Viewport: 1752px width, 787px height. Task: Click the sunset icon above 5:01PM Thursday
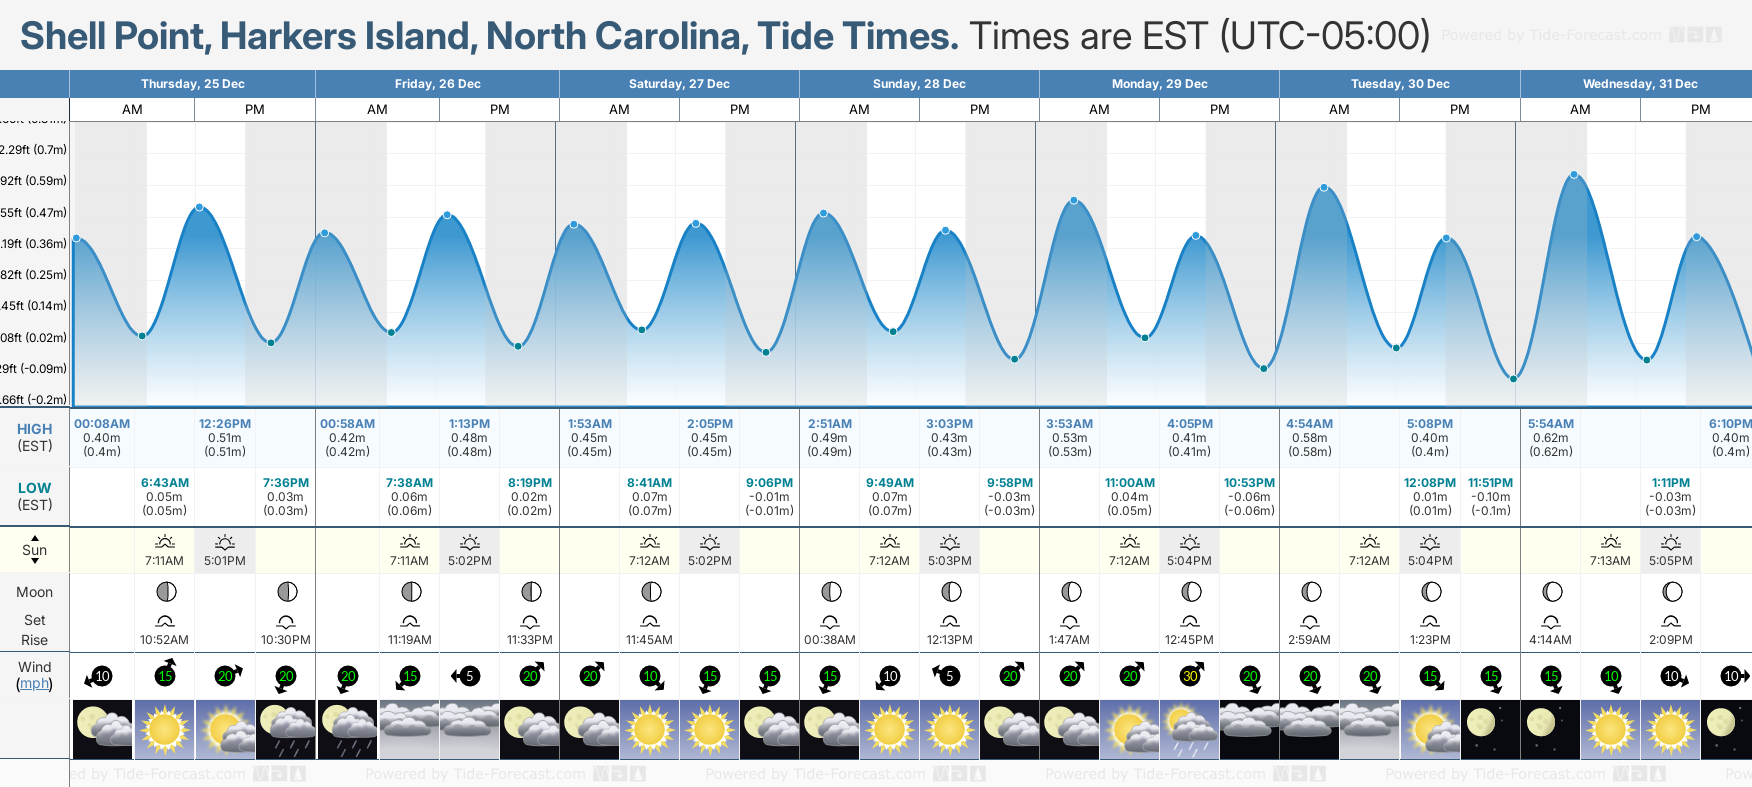(225, 542)
